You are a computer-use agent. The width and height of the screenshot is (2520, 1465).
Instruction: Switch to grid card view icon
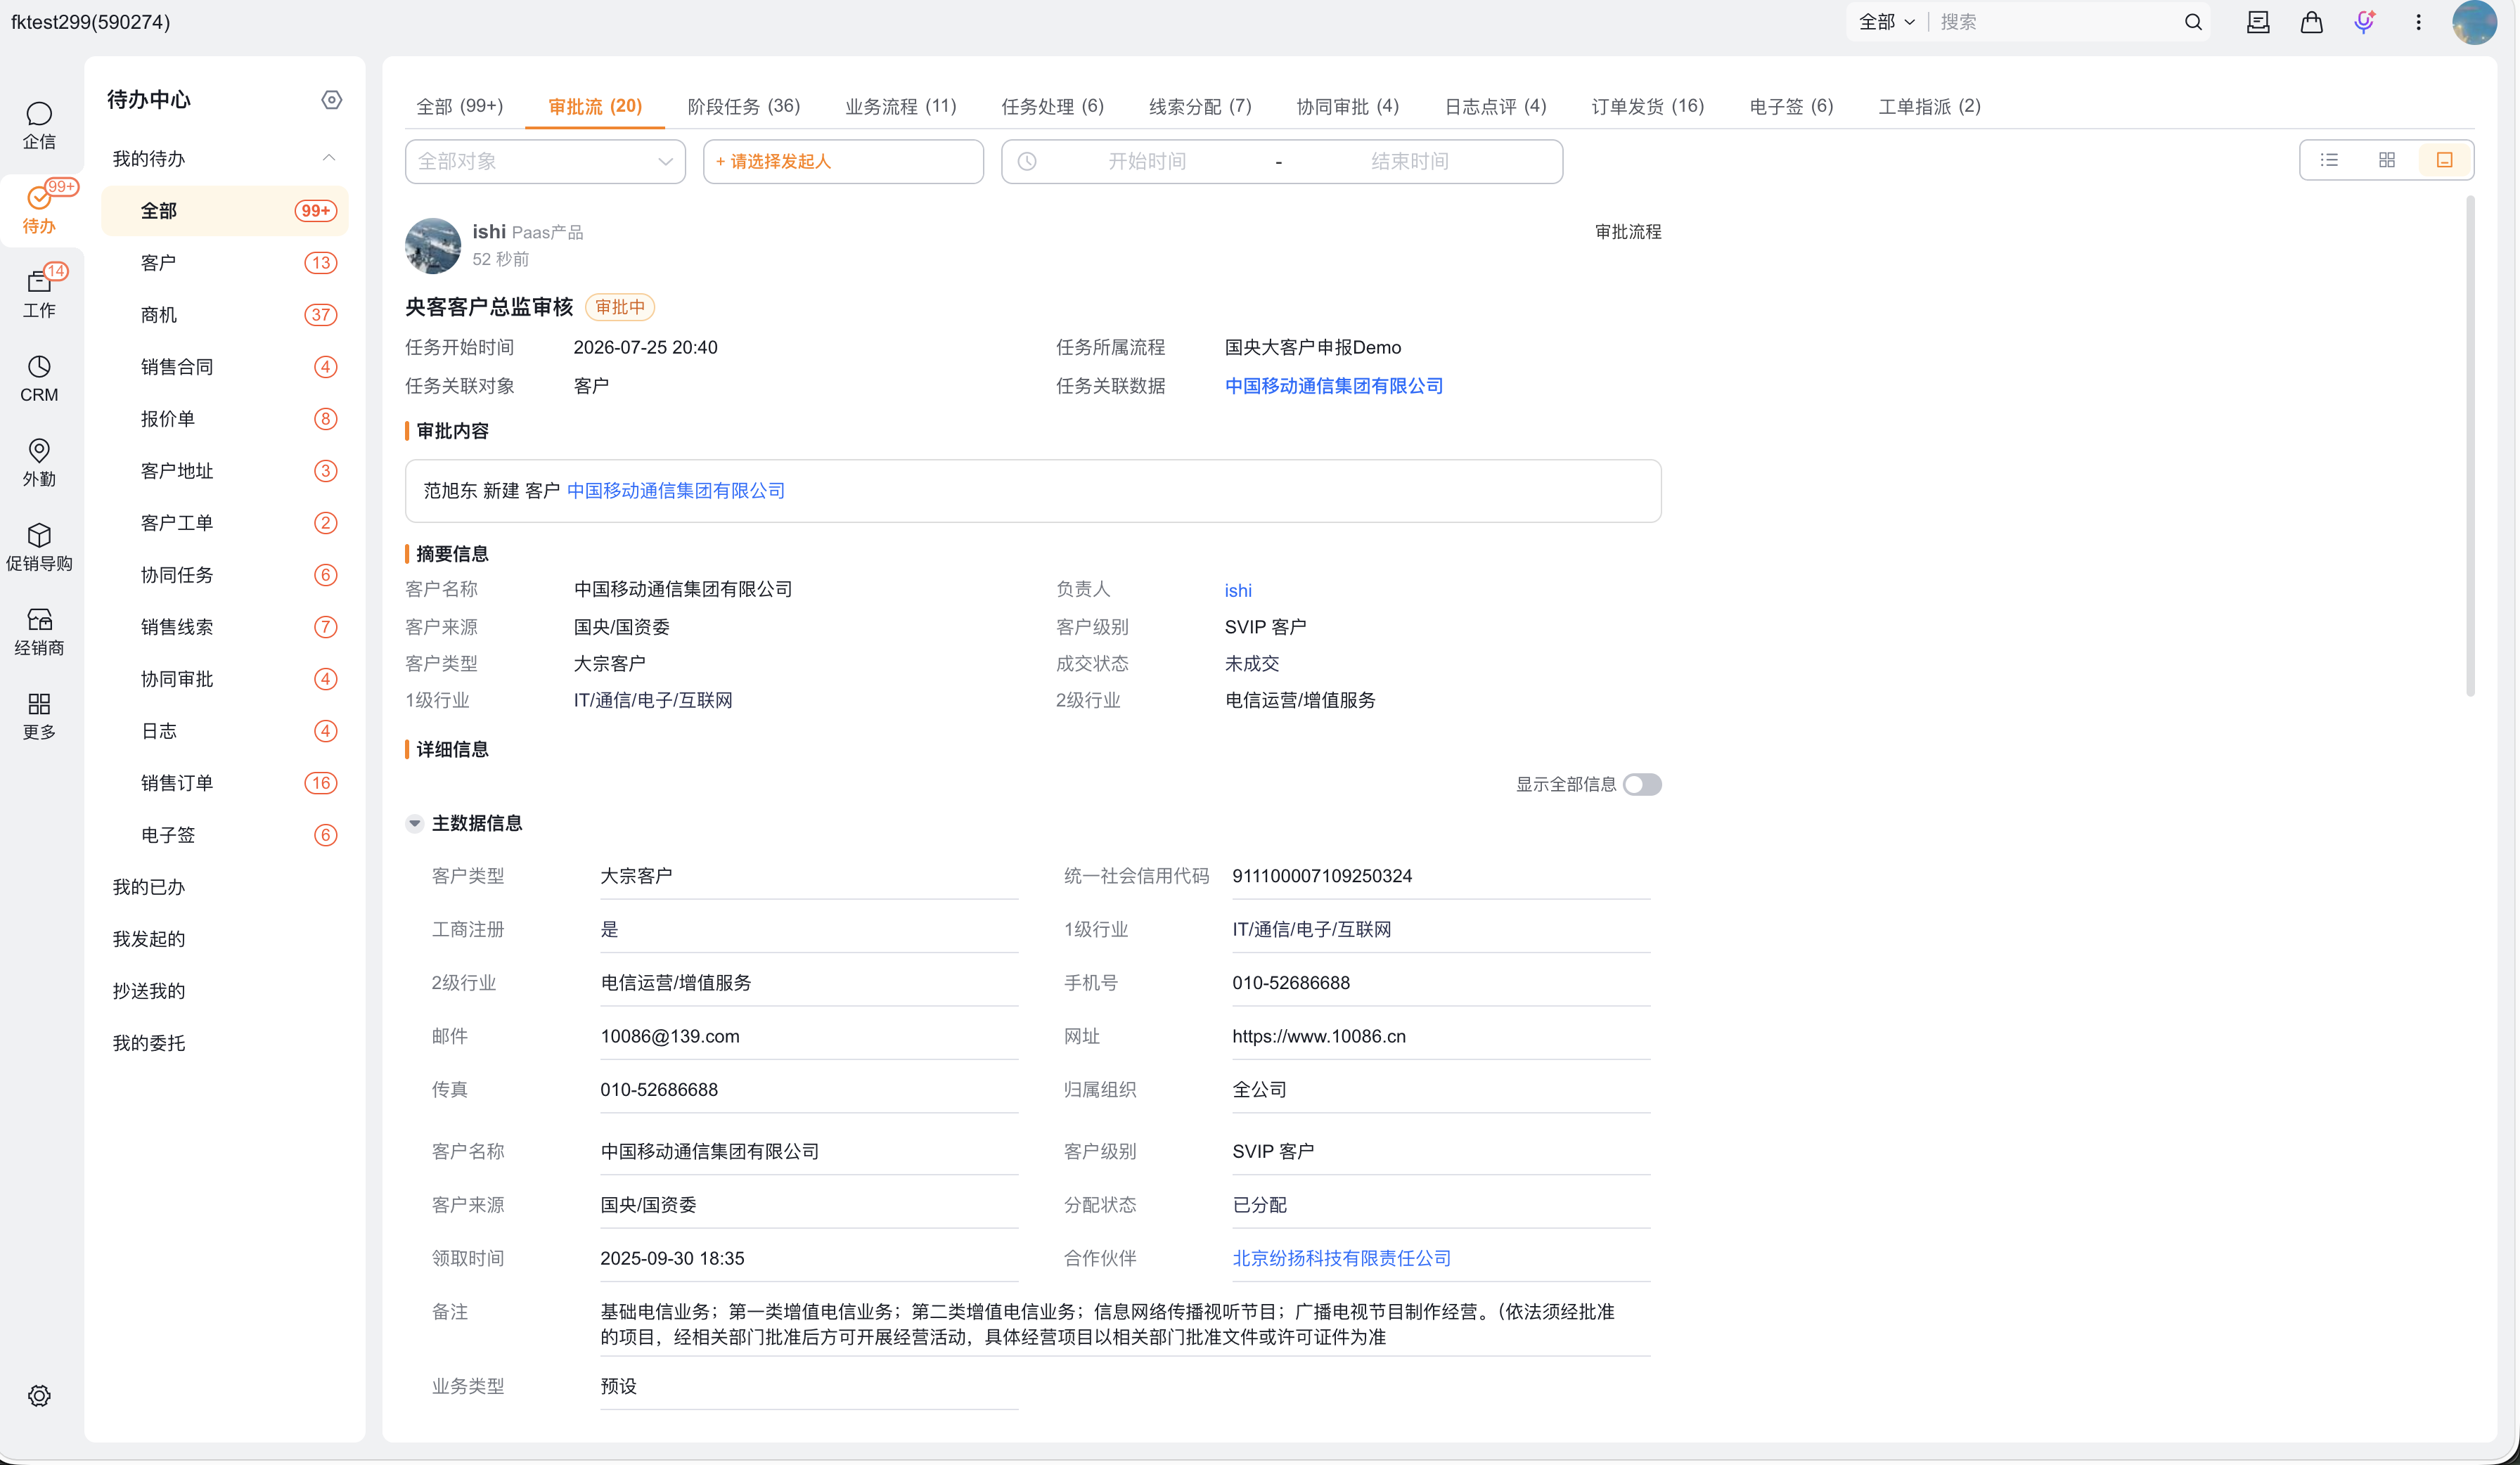(x=2387, y=160)
